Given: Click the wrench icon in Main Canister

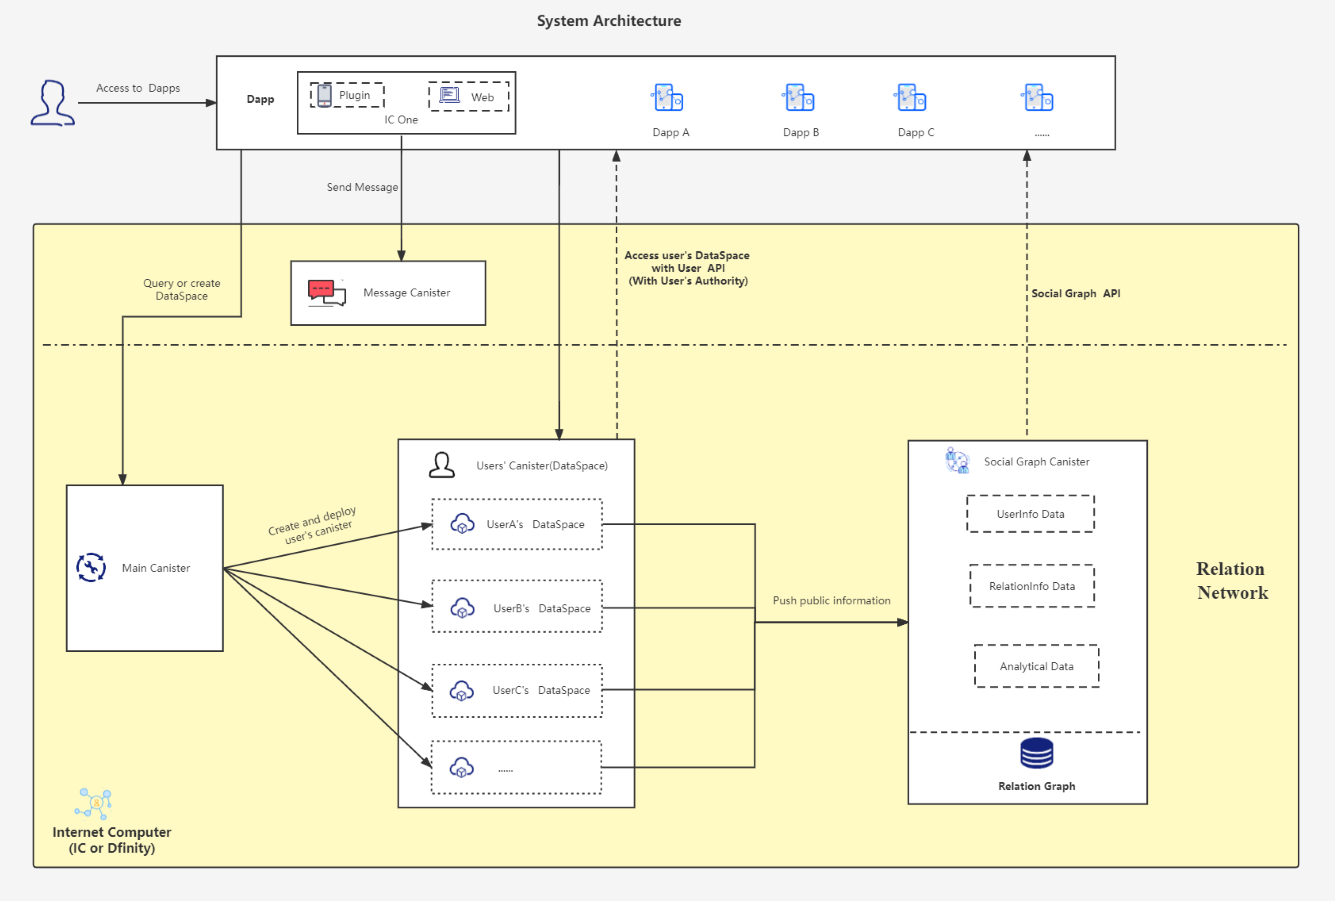Looking at the screenshot, I should [91, 568].
